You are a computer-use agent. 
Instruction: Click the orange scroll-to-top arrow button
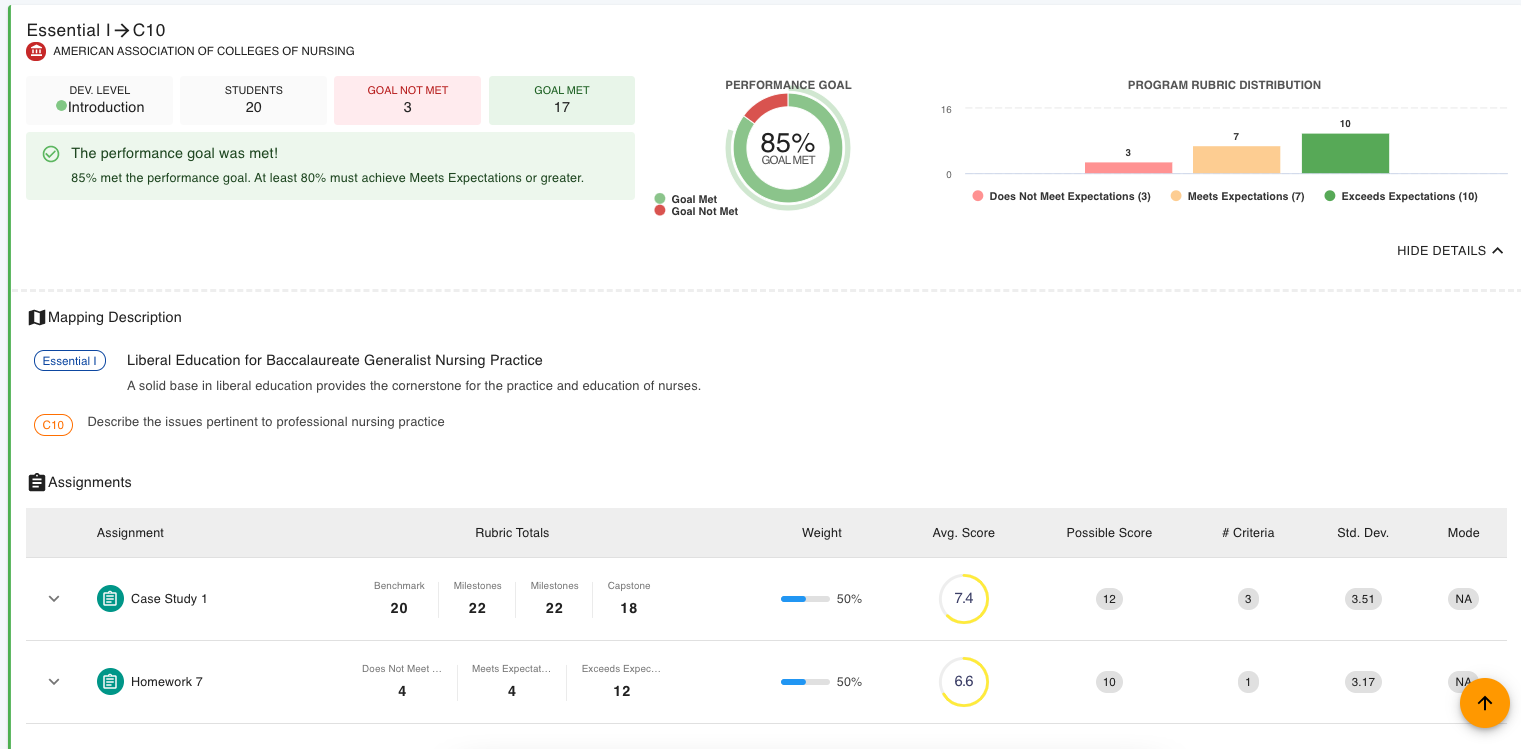[x=1485, y=703]
